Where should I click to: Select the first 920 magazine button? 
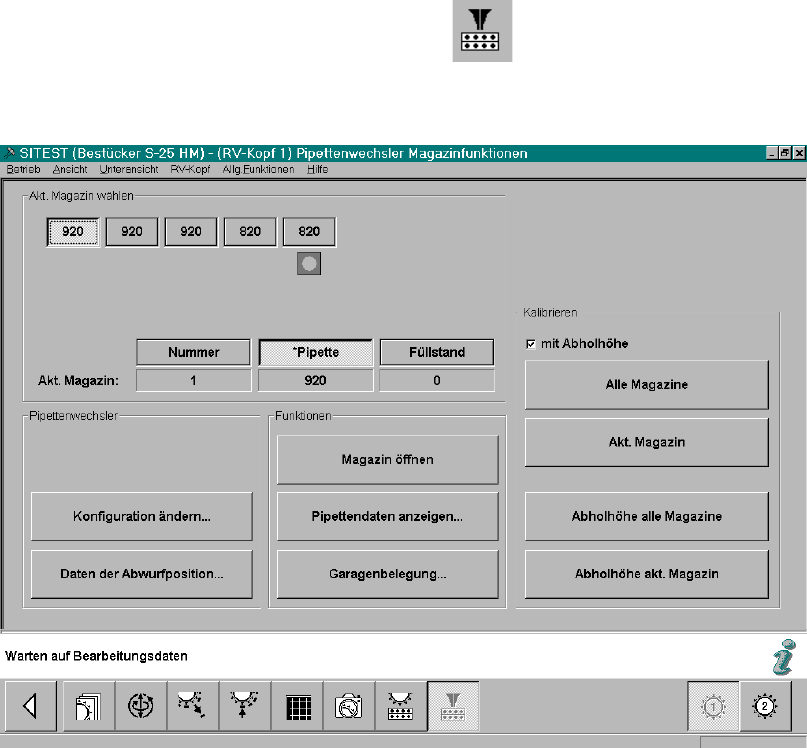73,232
